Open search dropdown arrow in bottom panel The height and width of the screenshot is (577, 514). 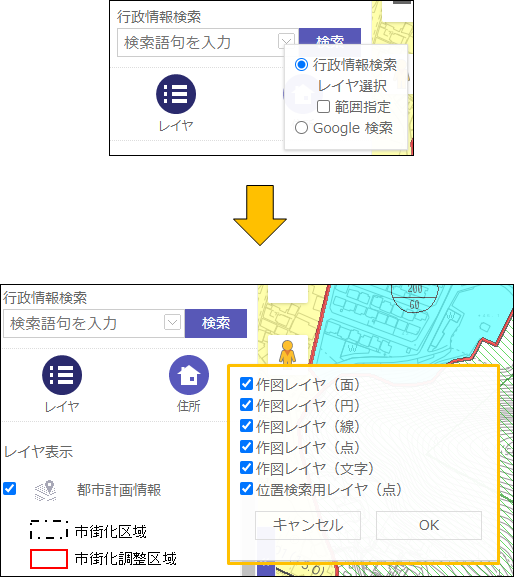(172, 322)
